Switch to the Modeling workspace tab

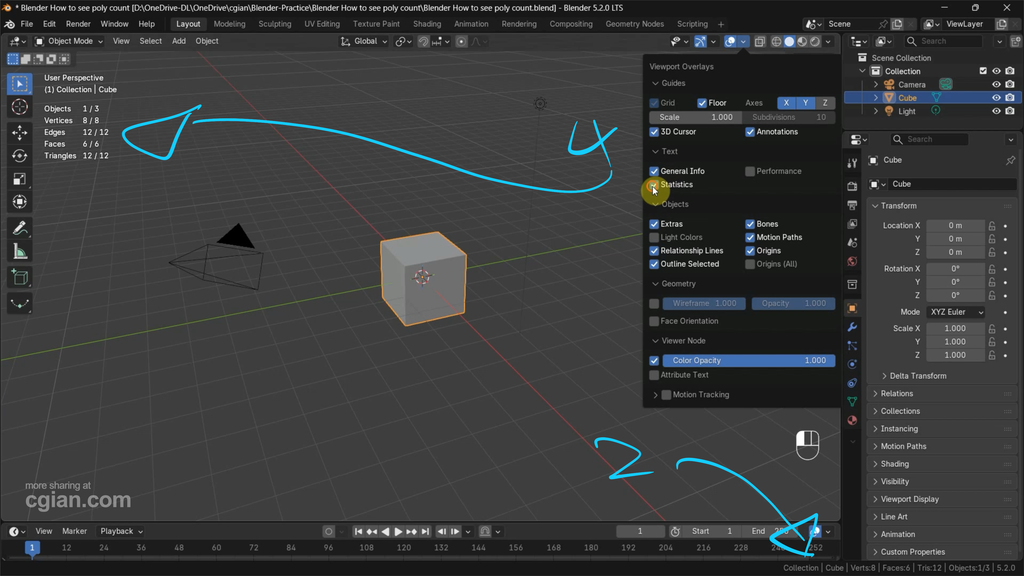point(229,24)
